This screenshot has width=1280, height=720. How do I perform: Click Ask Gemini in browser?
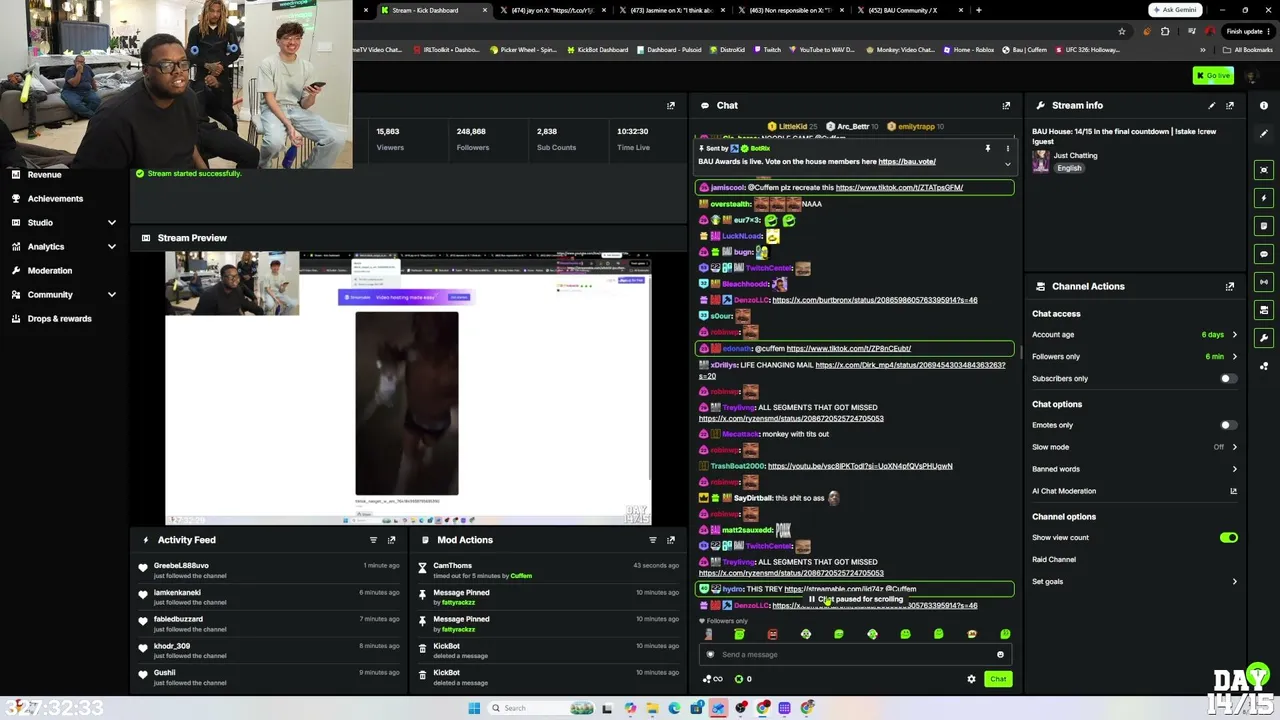click(1174, 10)
